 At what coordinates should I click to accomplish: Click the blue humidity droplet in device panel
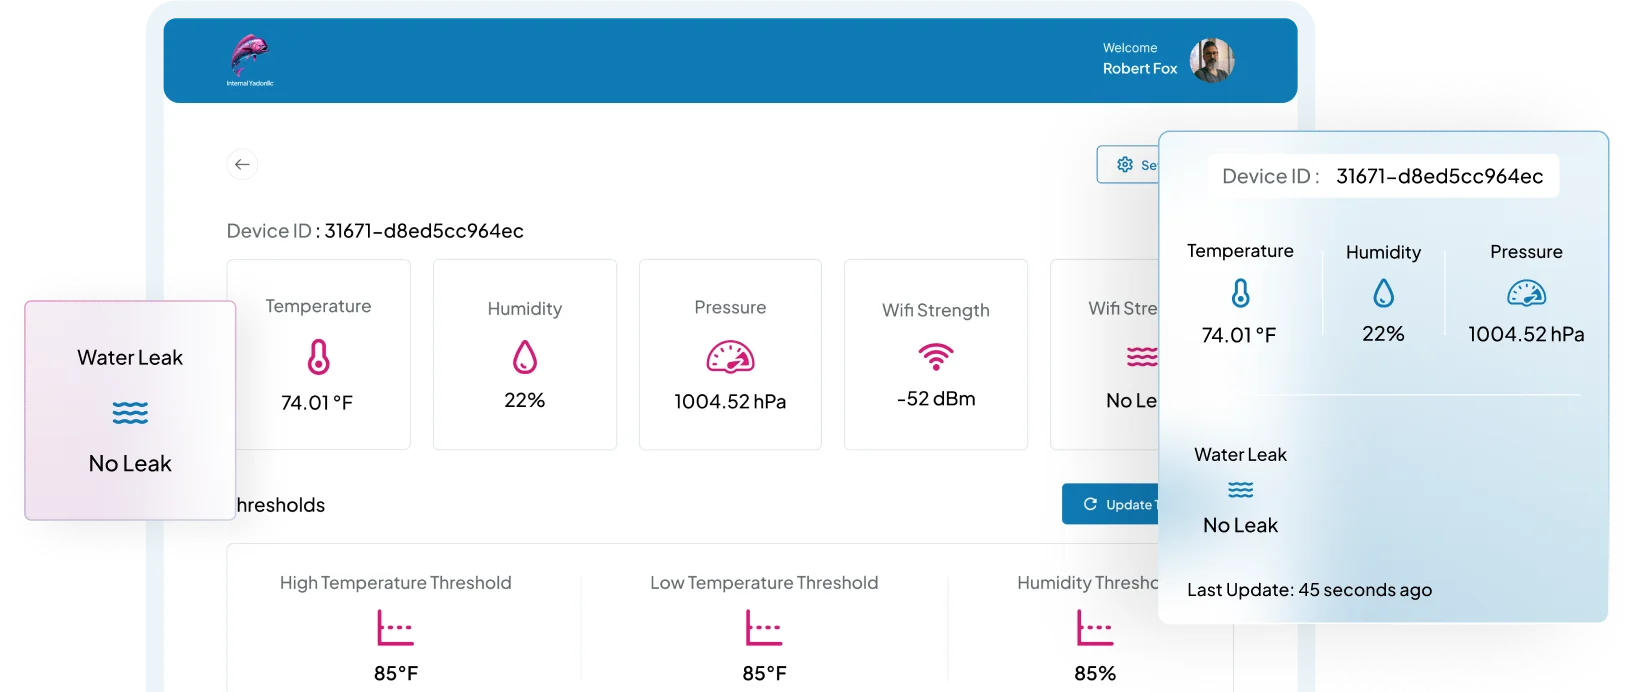1383,293
